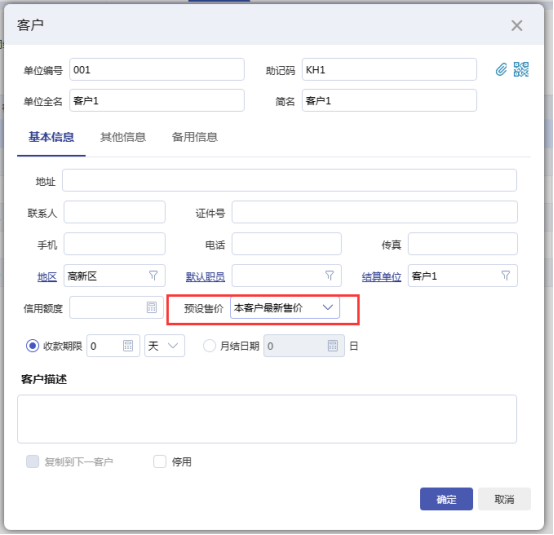The height and width of the screenshot is (535, 554).
Task: Check the 停用 checkbox
Action: coord(160,461)
